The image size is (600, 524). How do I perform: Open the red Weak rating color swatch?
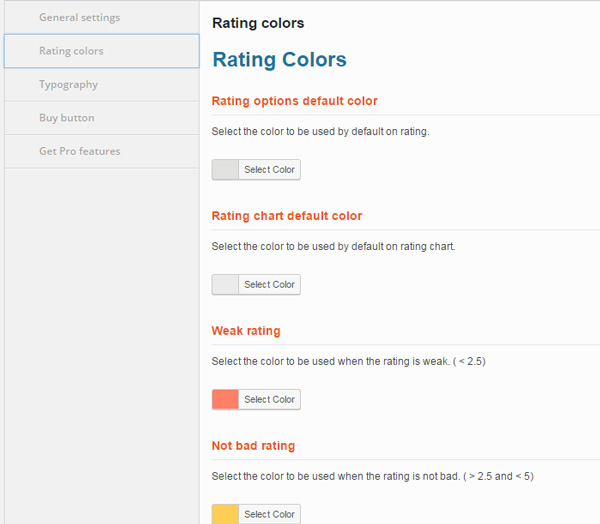click(226, 400)
